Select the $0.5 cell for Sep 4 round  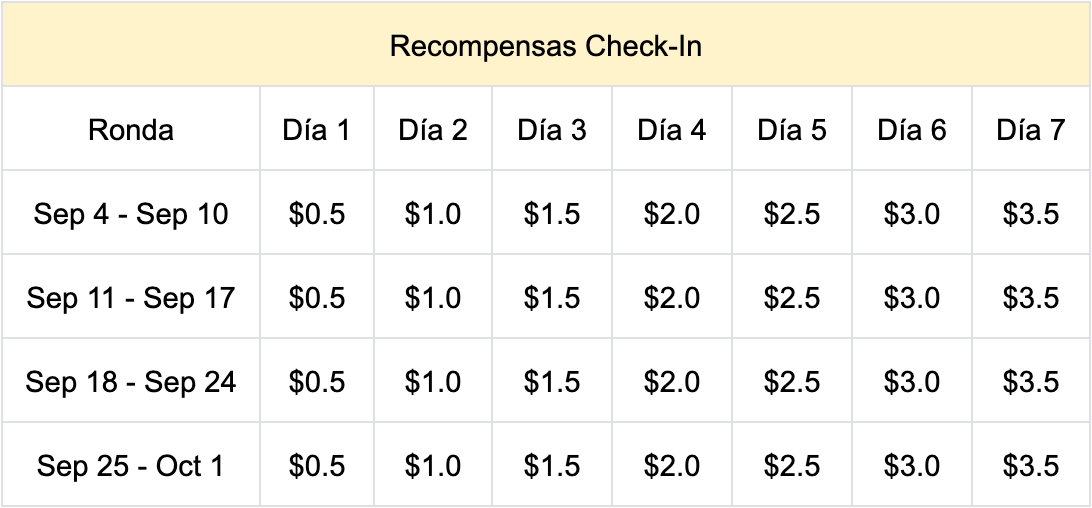pyautogui.click(x=316, y=214)
